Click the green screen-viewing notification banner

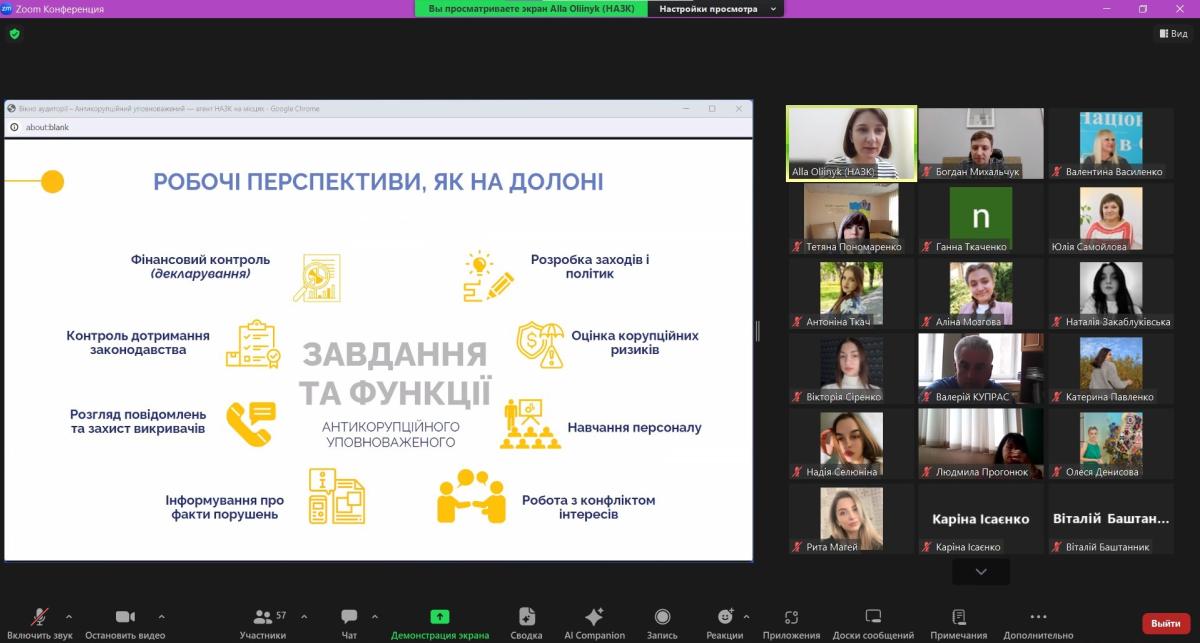point(531,9)
